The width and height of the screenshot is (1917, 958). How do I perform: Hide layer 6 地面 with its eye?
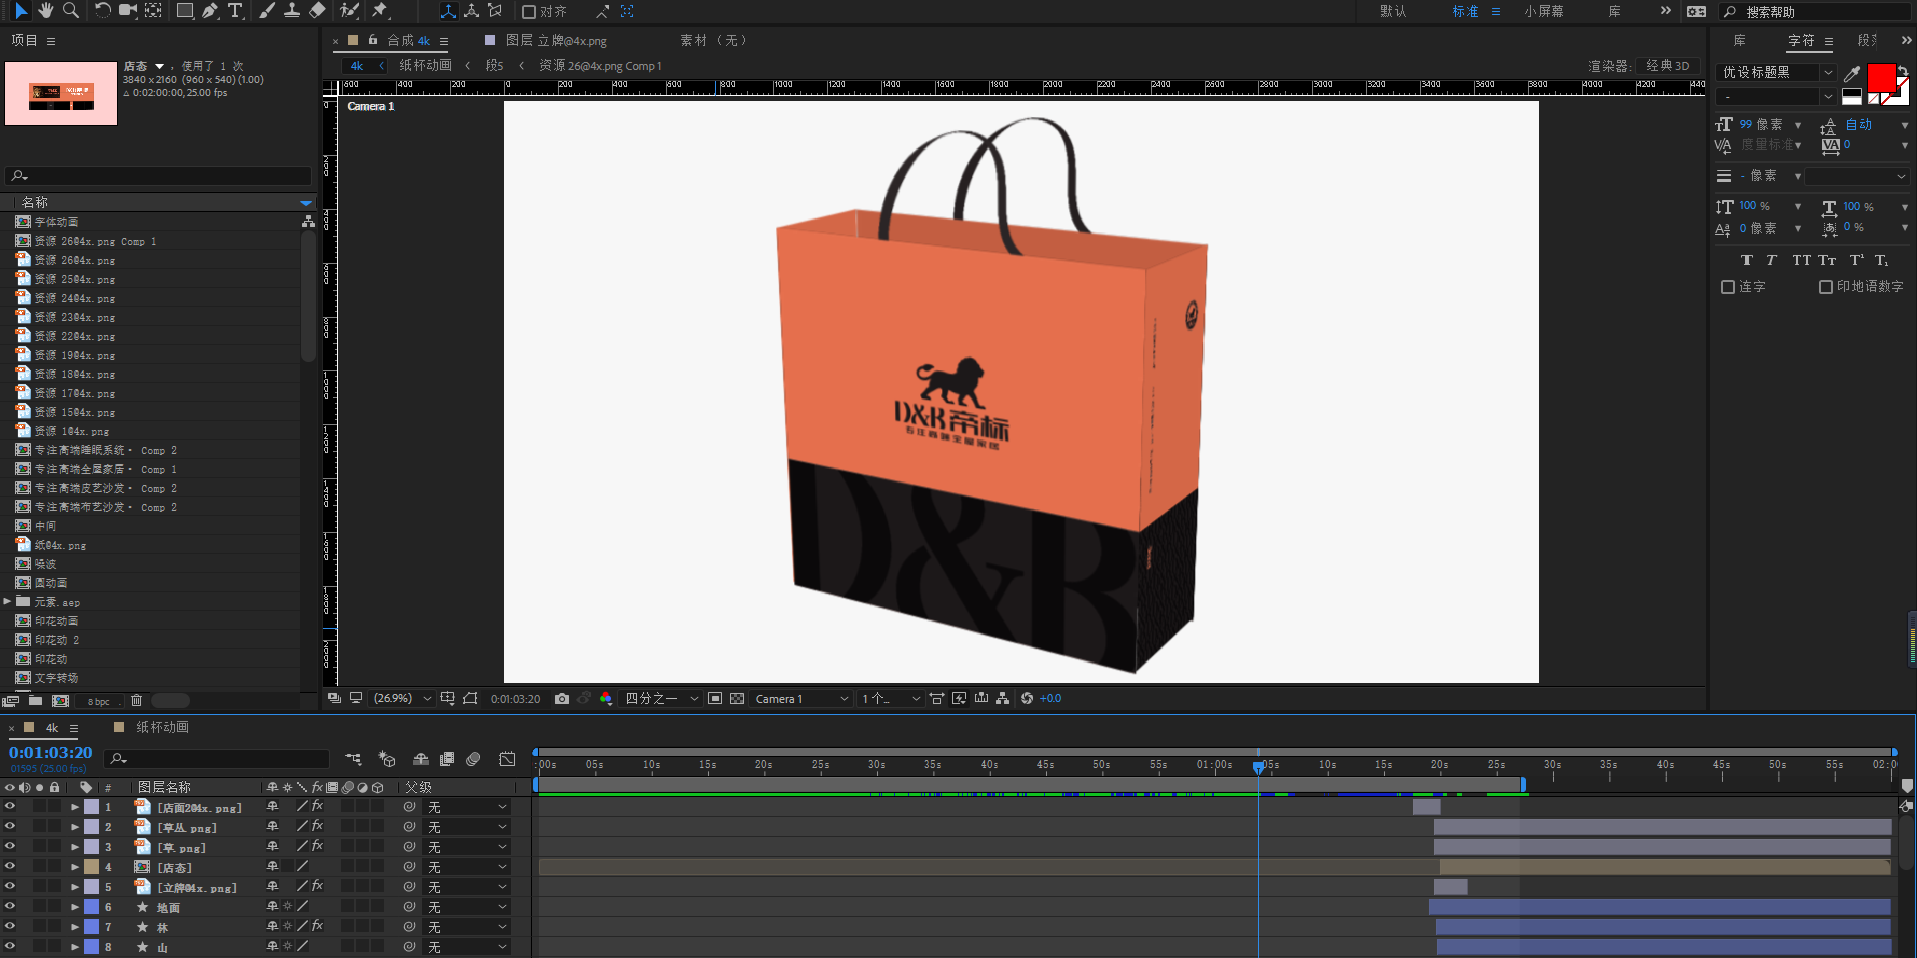10,906
